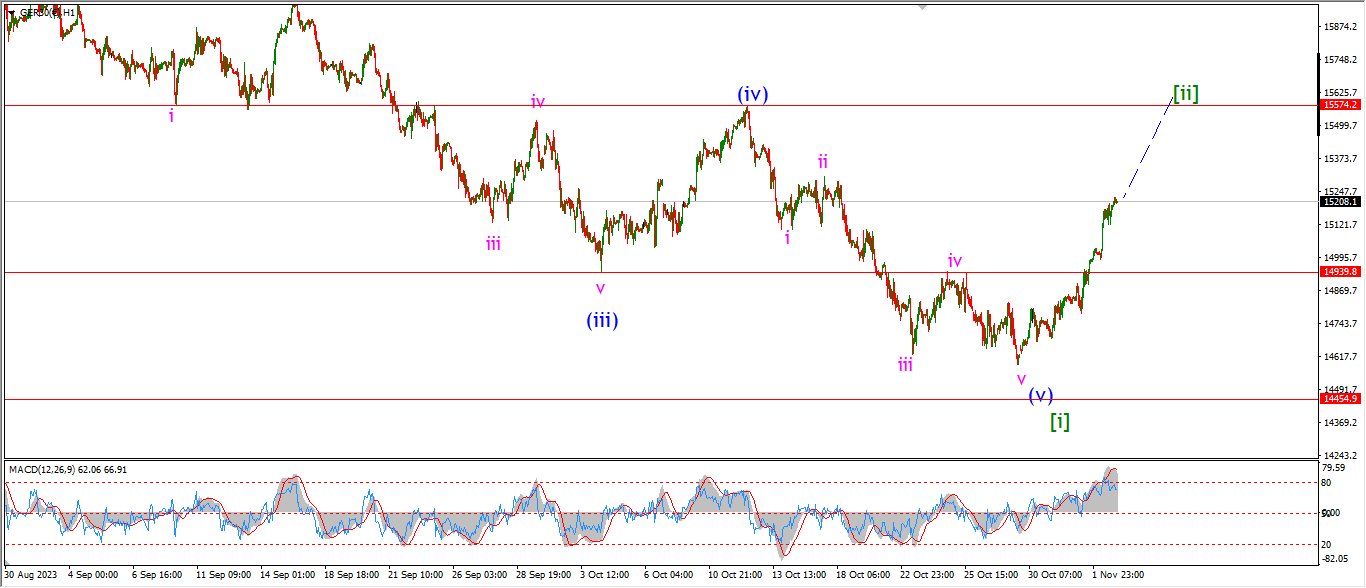
Task: Click the triangle icon beside the GER30 title
Action: coord(11,12)
